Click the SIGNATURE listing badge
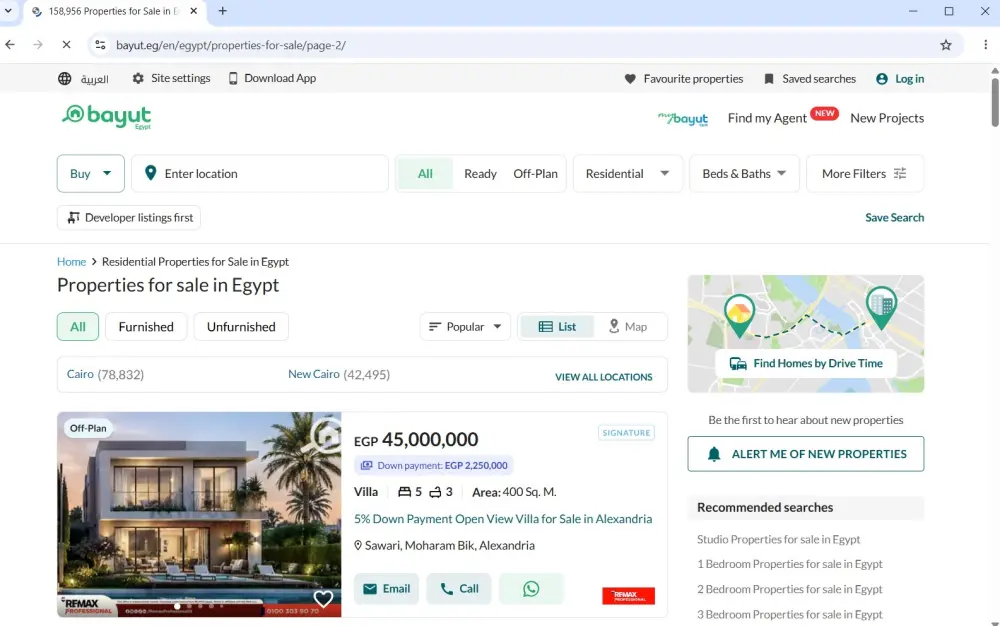This screenshot has width=1000, height=626. (x=626, y=433)
